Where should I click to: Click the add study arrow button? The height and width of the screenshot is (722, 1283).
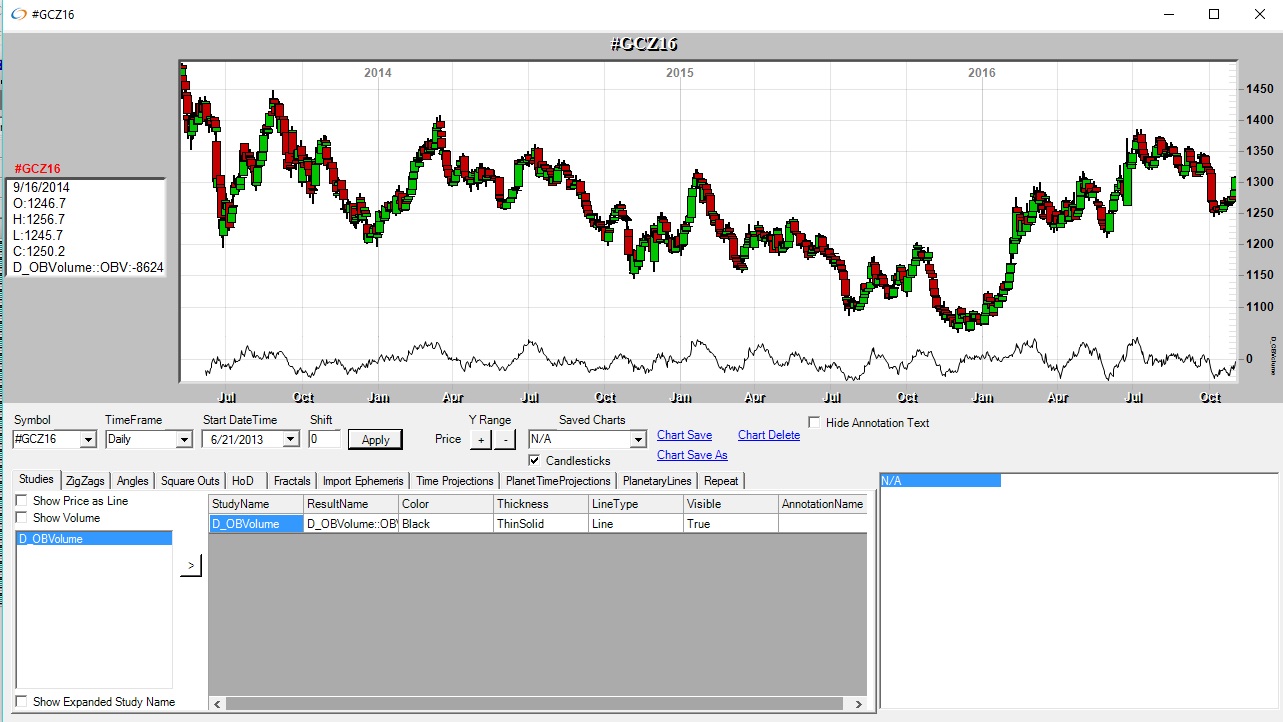pyautogui.click(x=191, y=566)
